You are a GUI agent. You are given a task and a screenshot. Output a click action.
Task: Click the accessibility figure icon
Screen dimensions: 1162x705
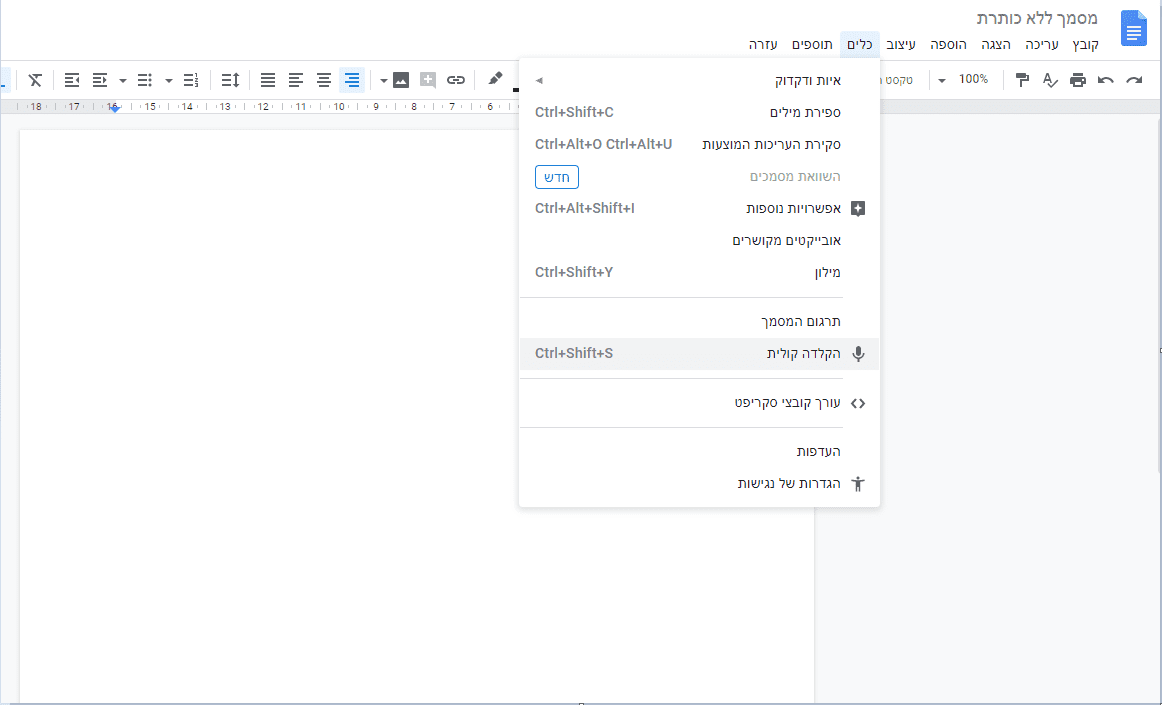(x=858, y=484)
